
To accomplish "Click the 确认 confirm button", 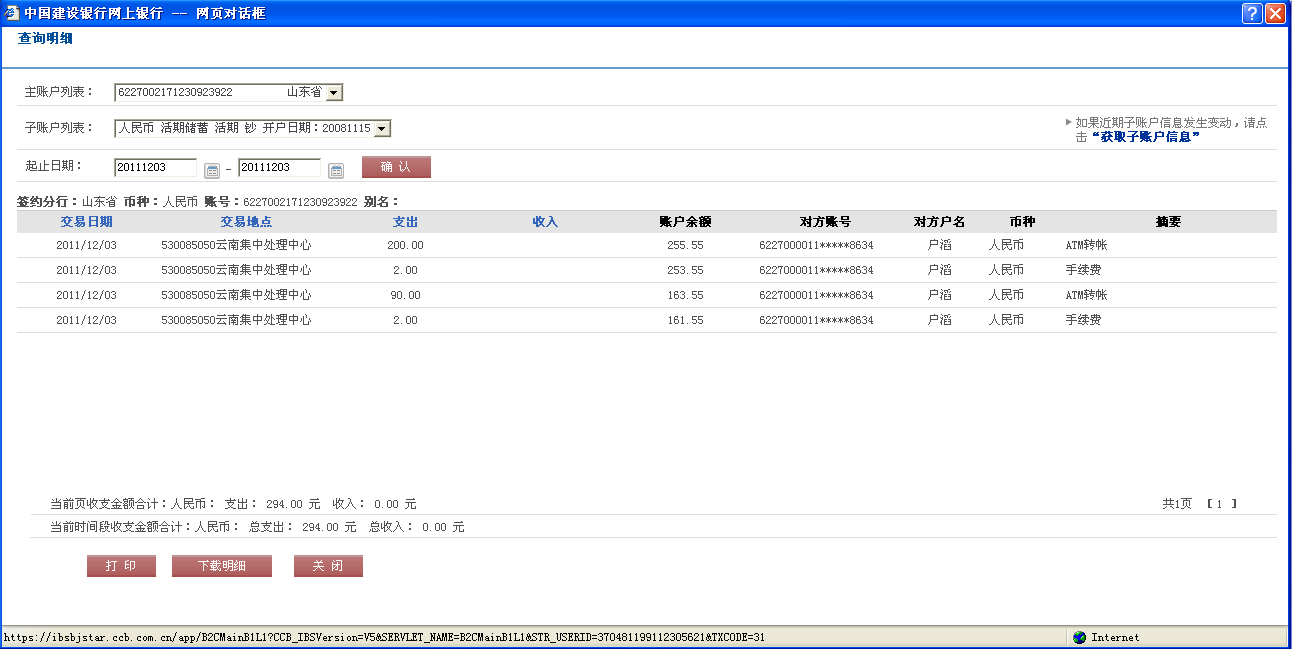I will pyautogui.click(x=396, y=167).
